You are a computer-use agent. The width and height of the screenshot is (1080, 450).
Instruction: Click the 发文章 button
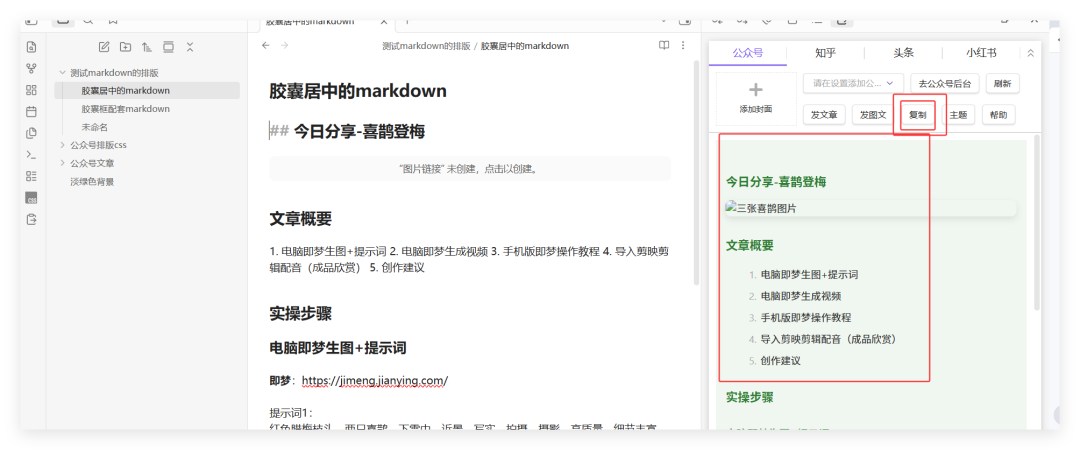[824, 115]
